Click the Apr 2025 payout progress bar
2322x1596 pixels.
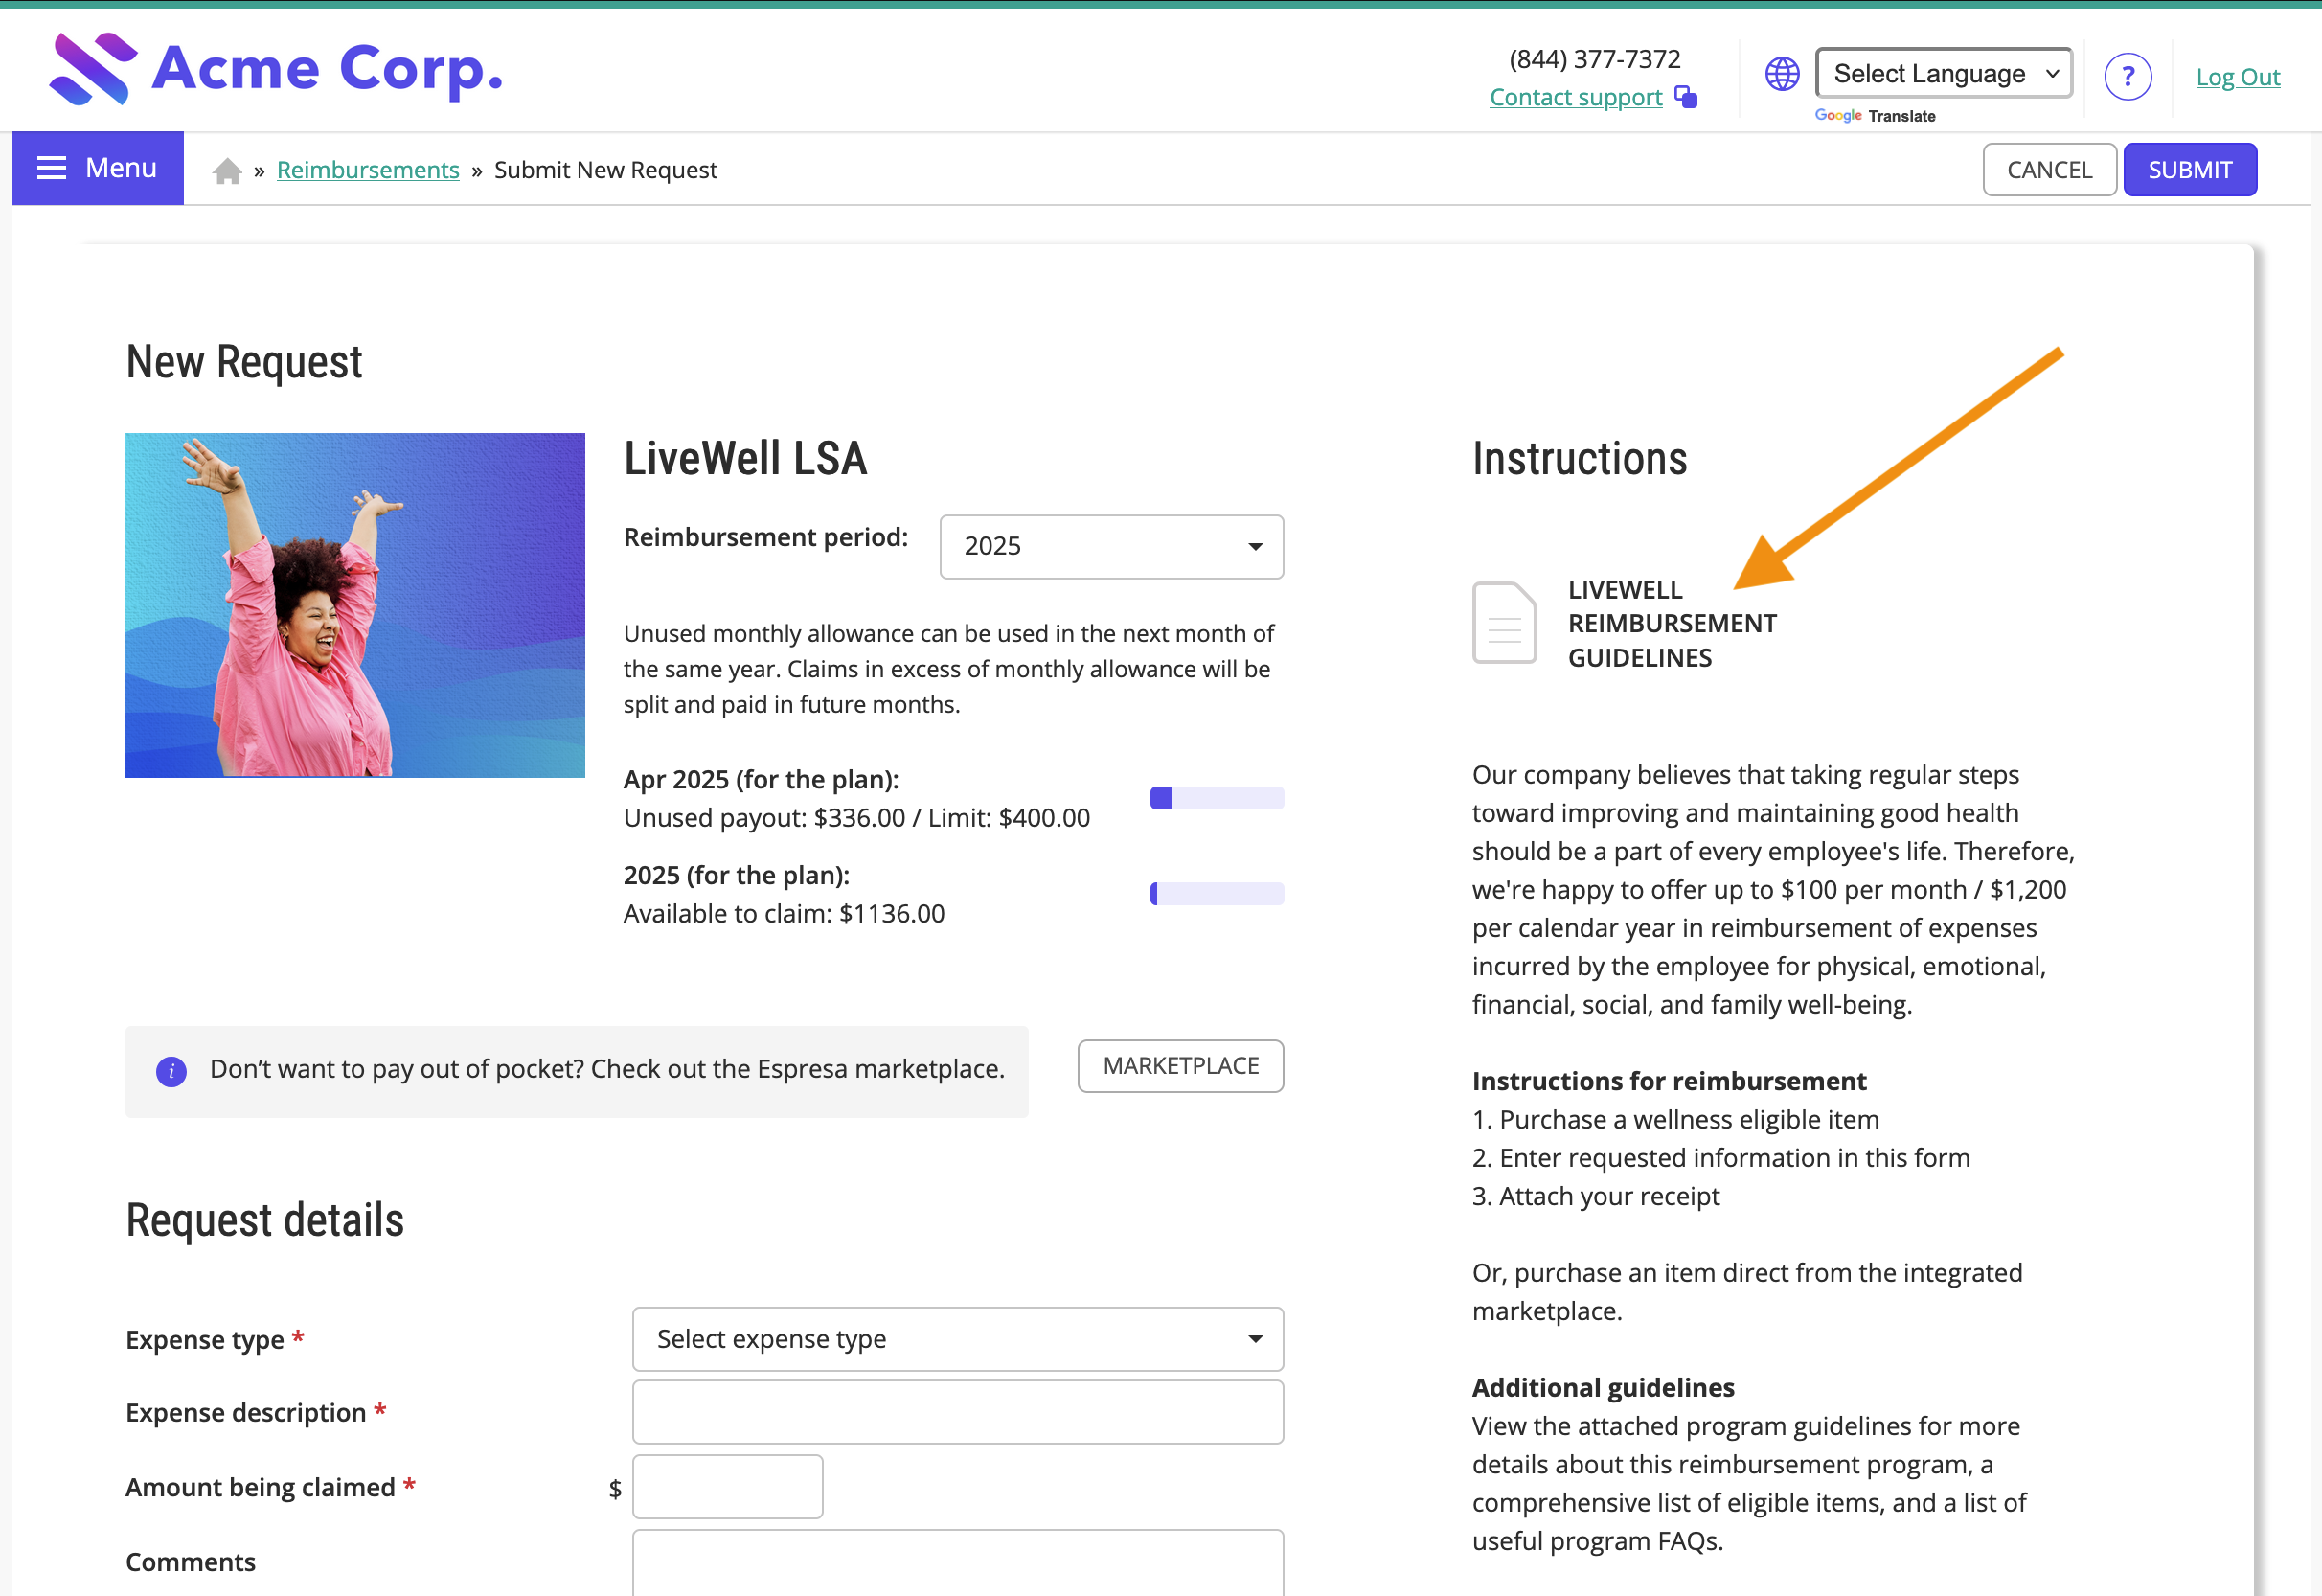click(x=1216, y=798)
